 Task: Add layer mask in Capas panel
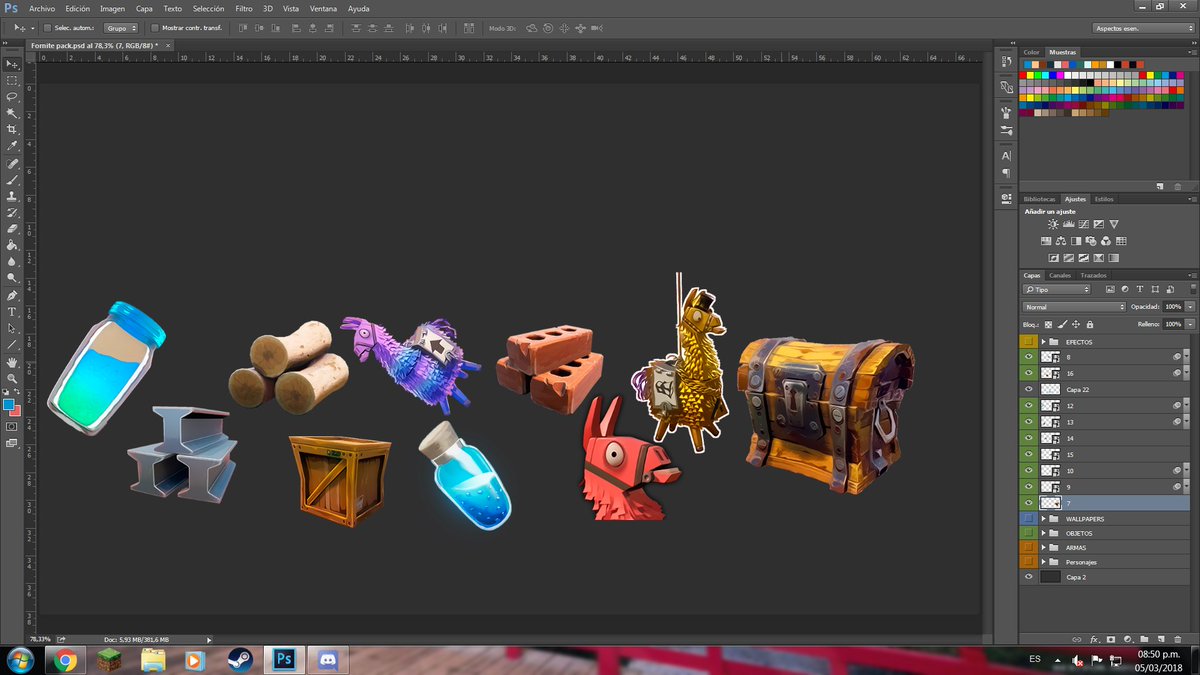coord(1111,638)
